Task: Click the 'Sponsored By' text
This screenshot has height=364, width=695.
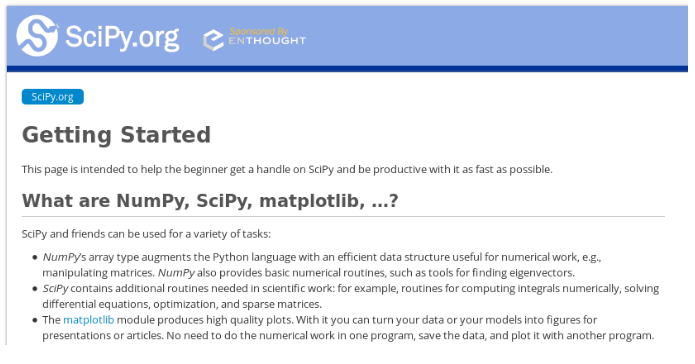Action: [x=258, y=31]
